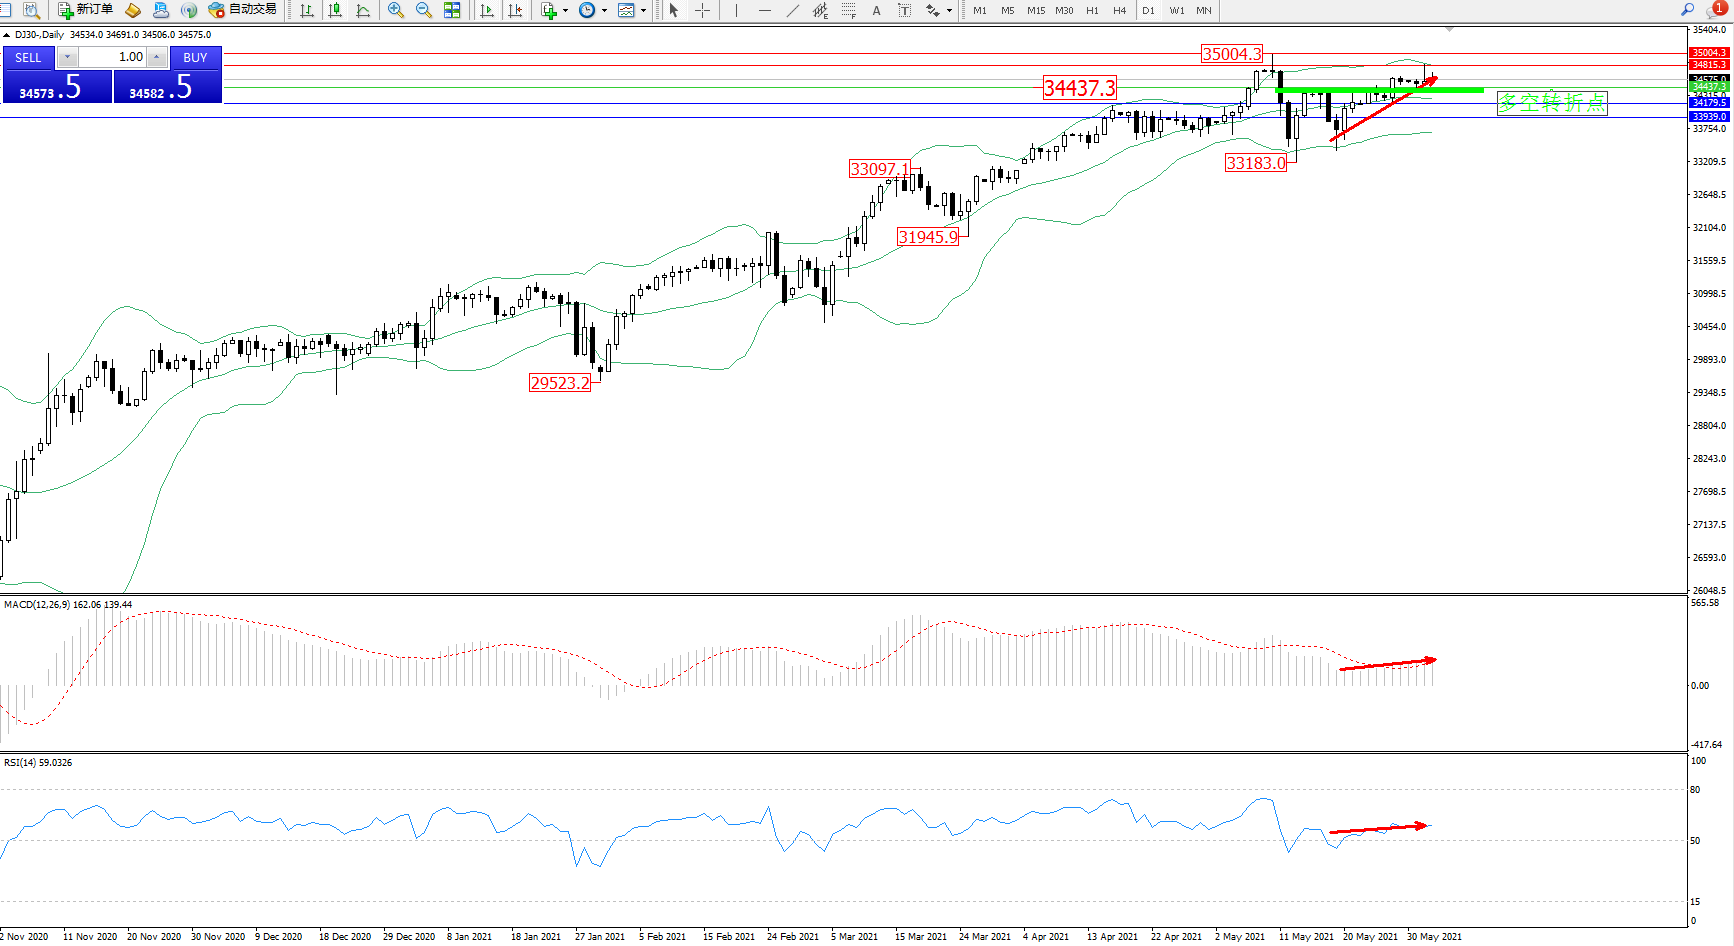Open the indicators list dropdown arrow
This screenshot has height=946, width=1734.
tap(566, 10)
